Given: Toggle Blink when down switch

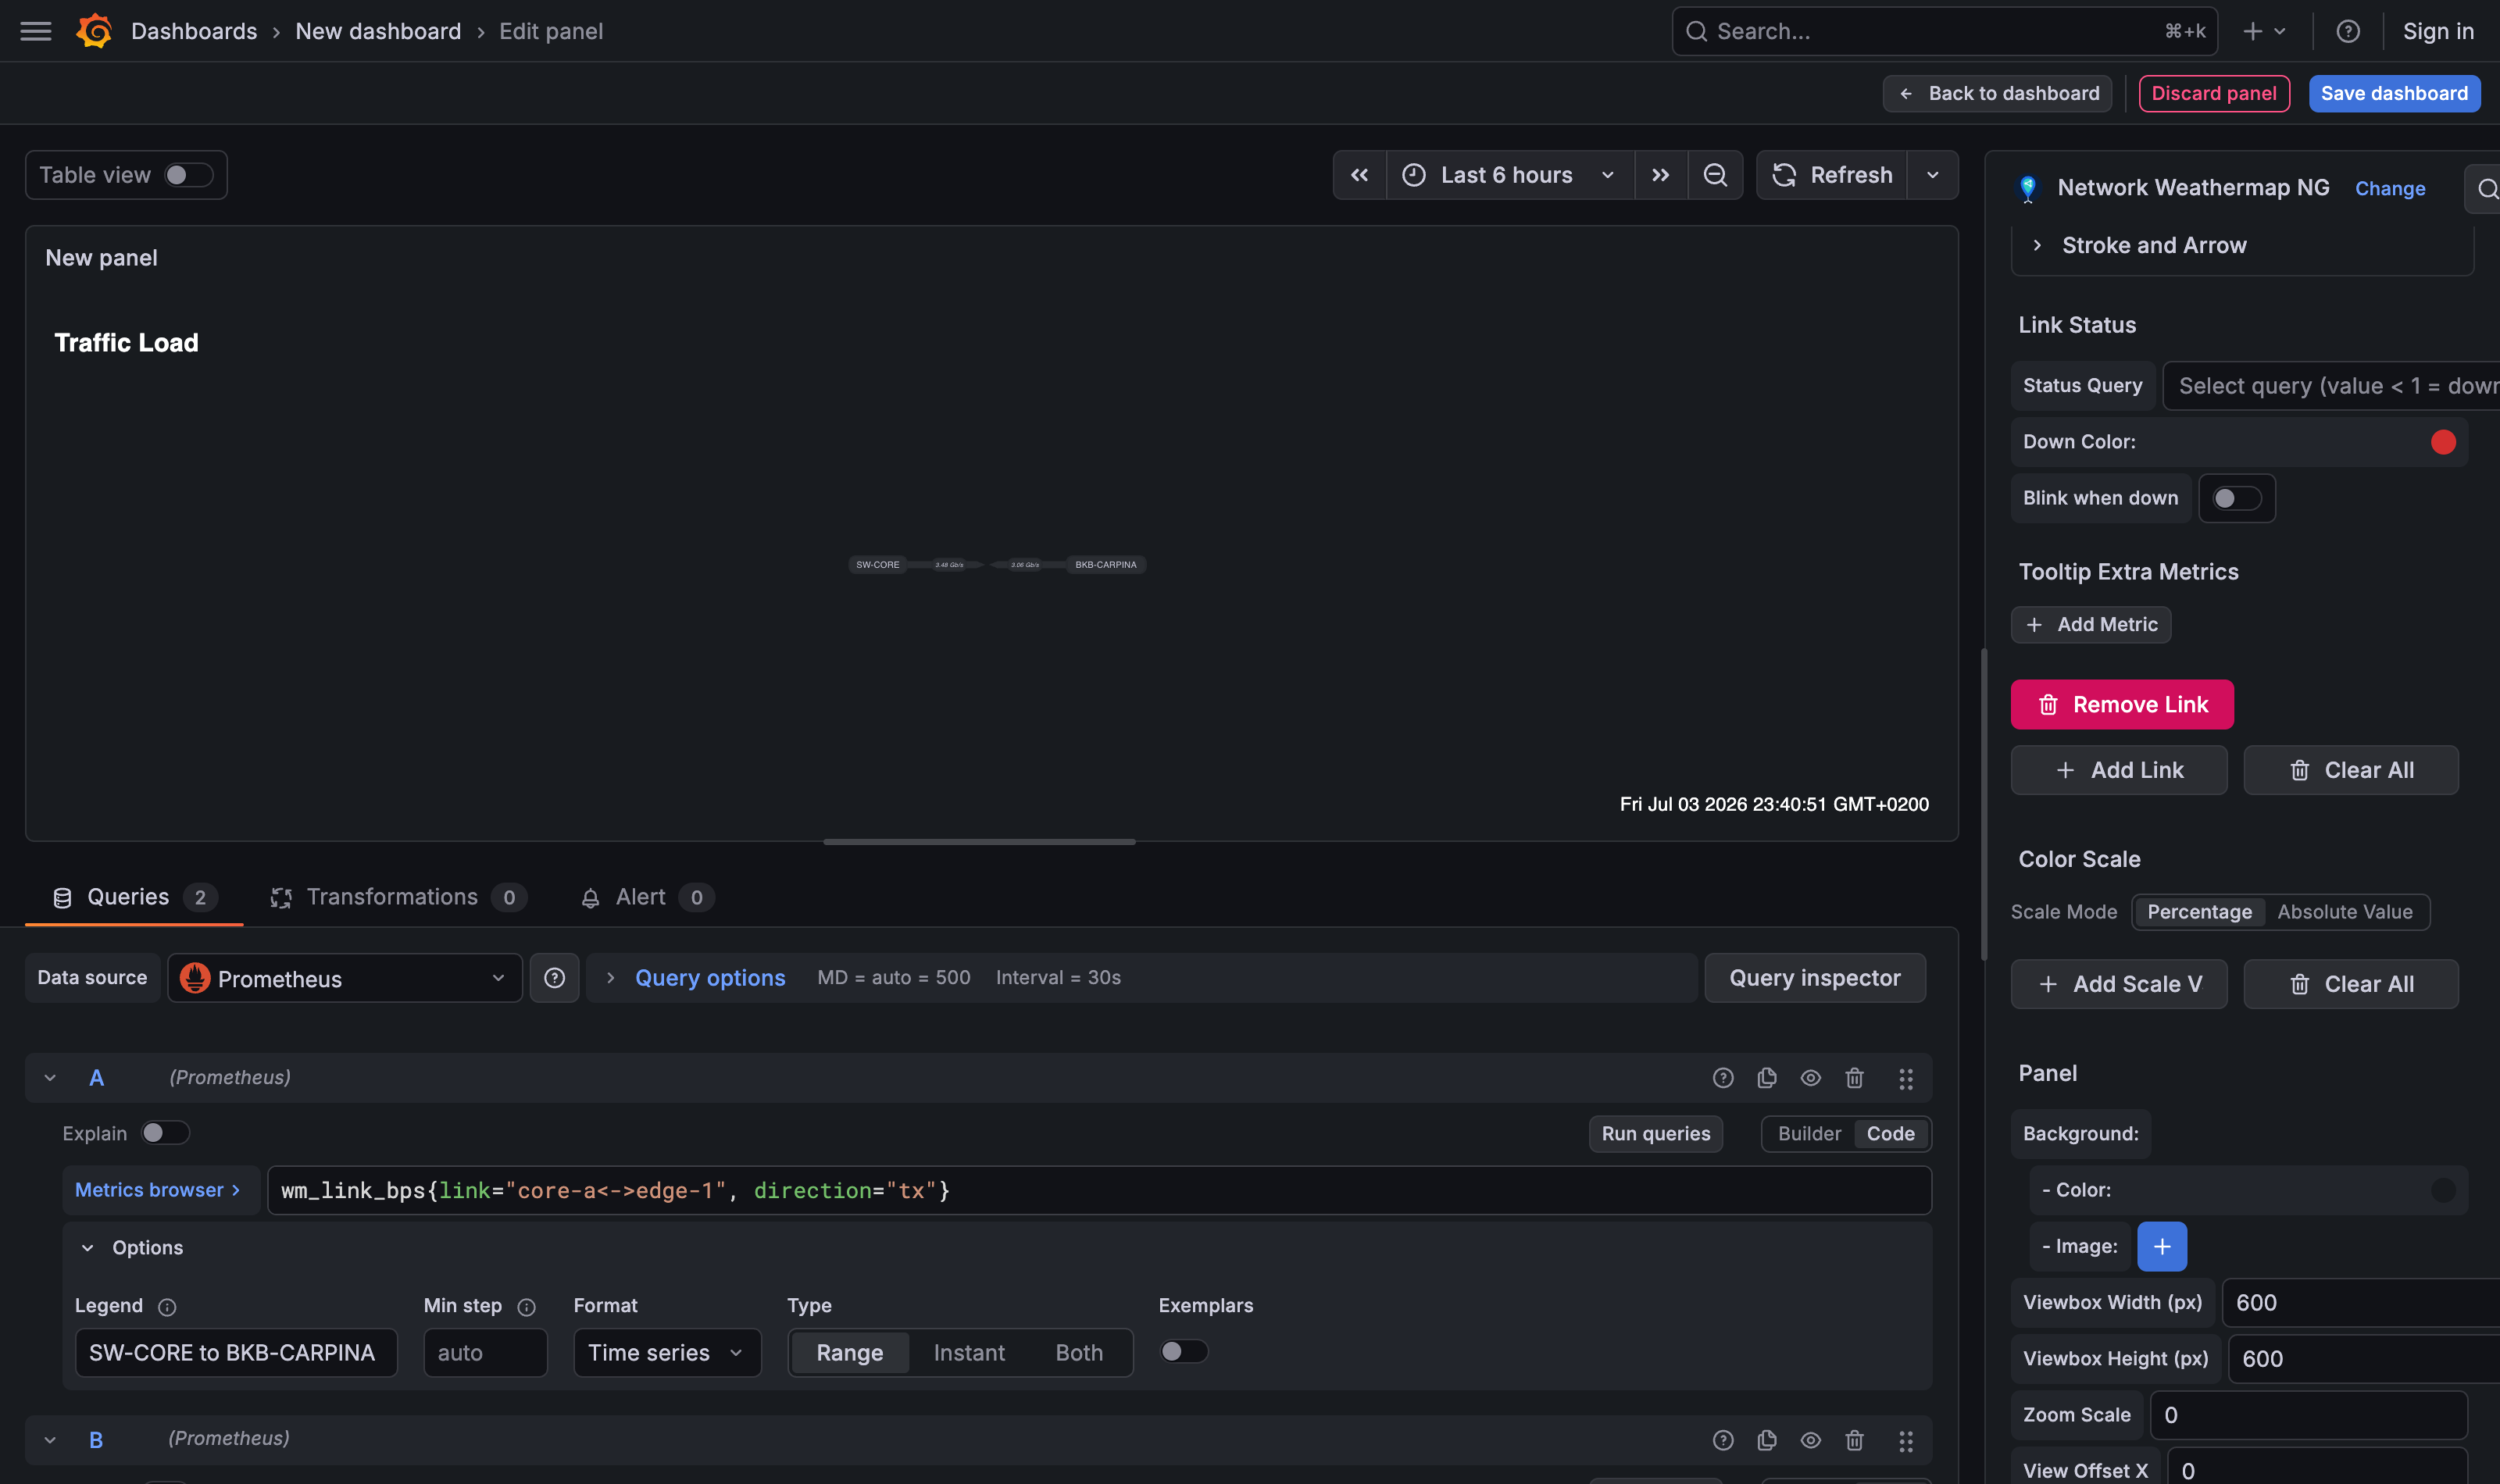Looking at the screenshot, I should [2236, 498].
